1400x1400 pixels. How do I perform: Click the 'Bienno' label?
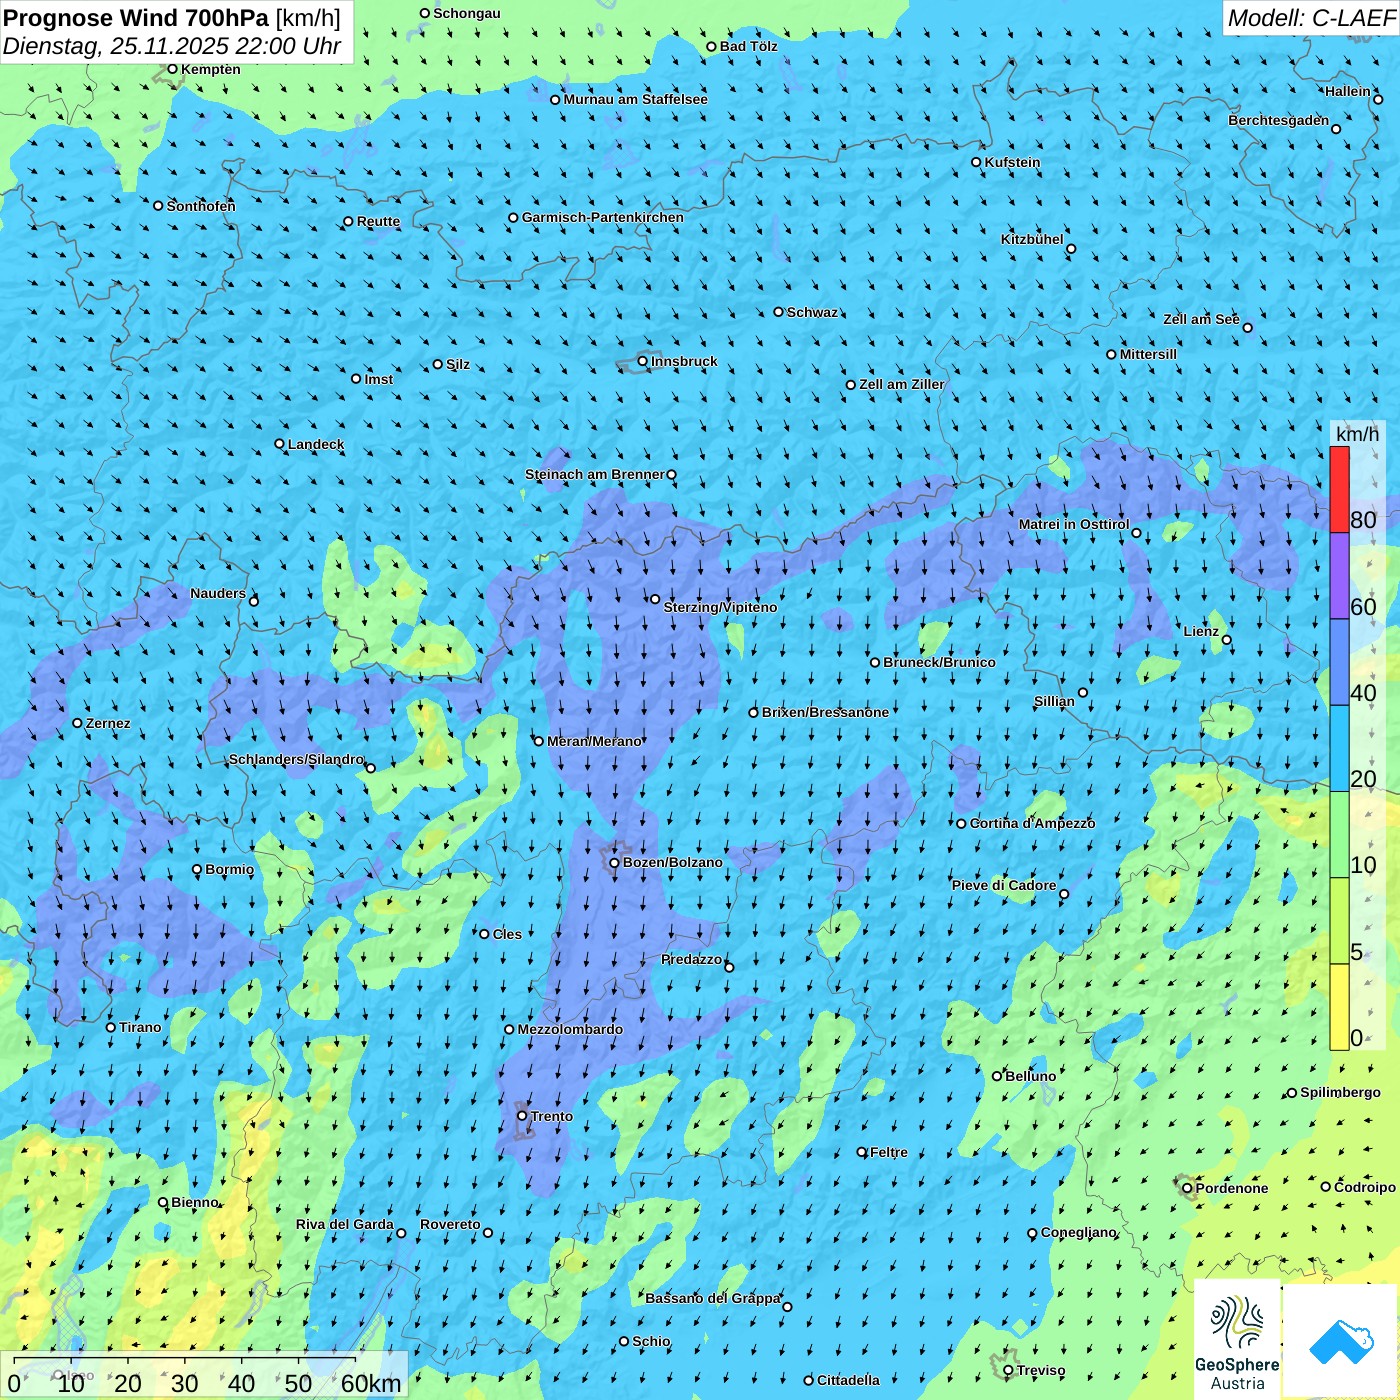tap(195, 1202)
